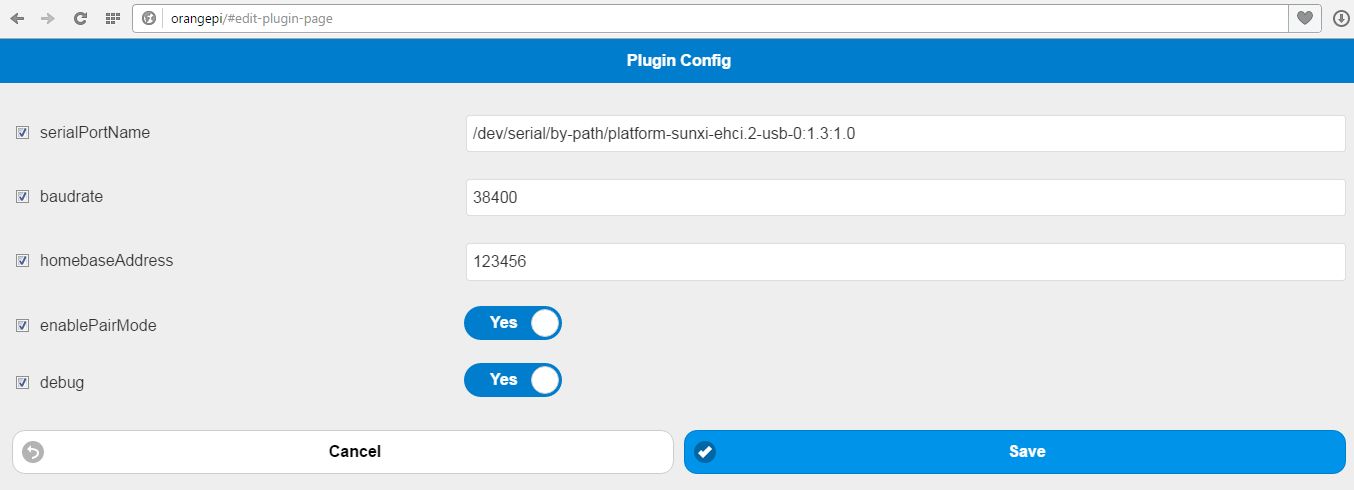Toggle the homebaseAddress checkbox
1354x490 pixels.
tap(22, 261)
